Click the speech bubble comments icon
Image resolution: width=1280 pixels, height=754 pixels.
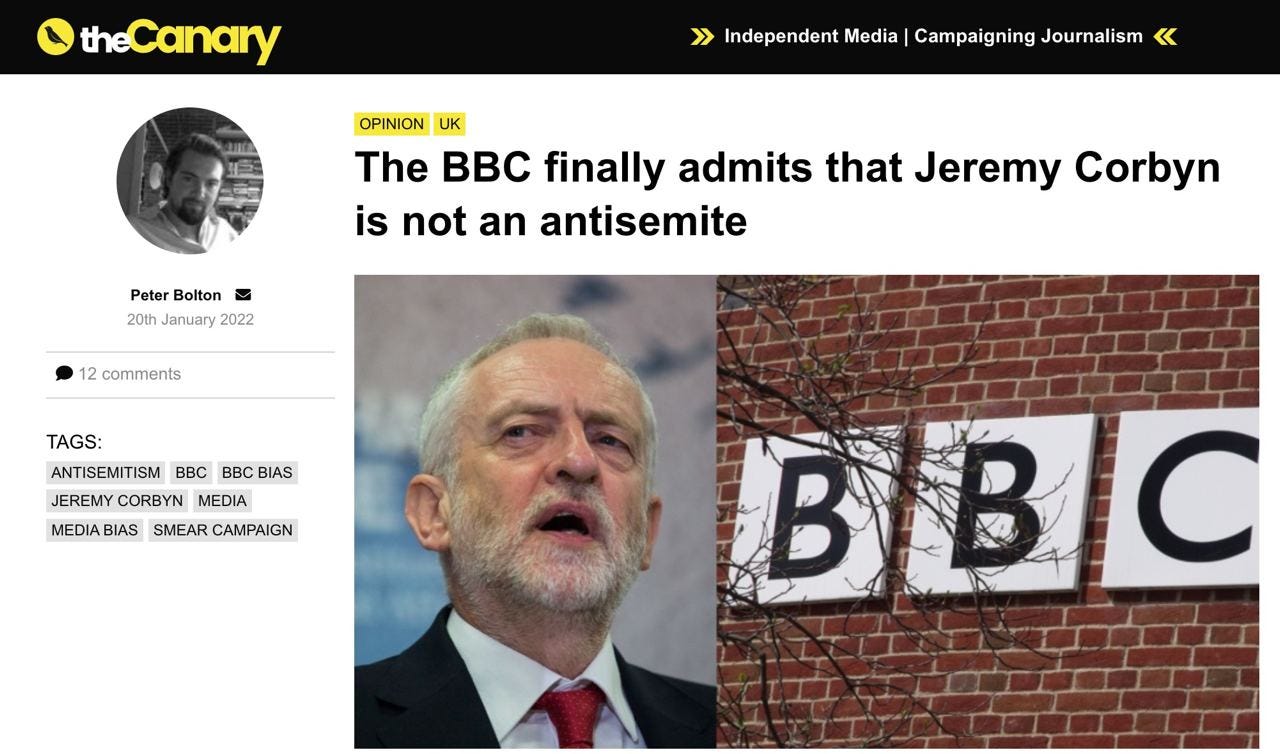pos(64,373)
